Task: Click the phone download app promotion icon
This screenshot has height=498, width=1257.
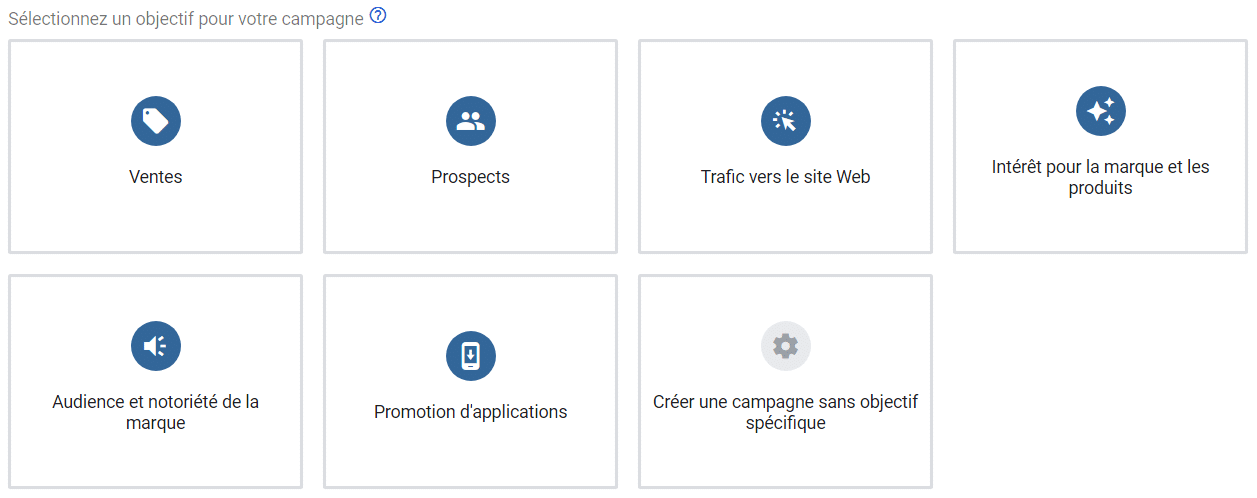Action: click(470, 356)
